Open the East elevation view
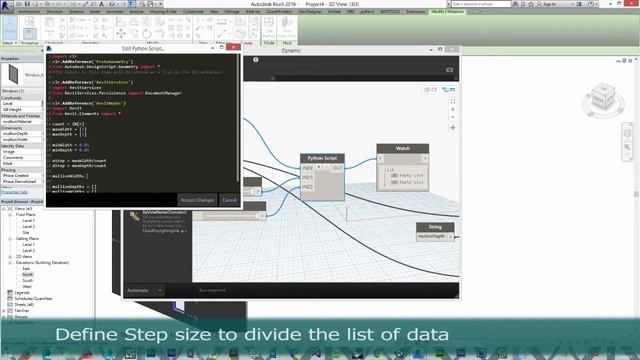 26,269
